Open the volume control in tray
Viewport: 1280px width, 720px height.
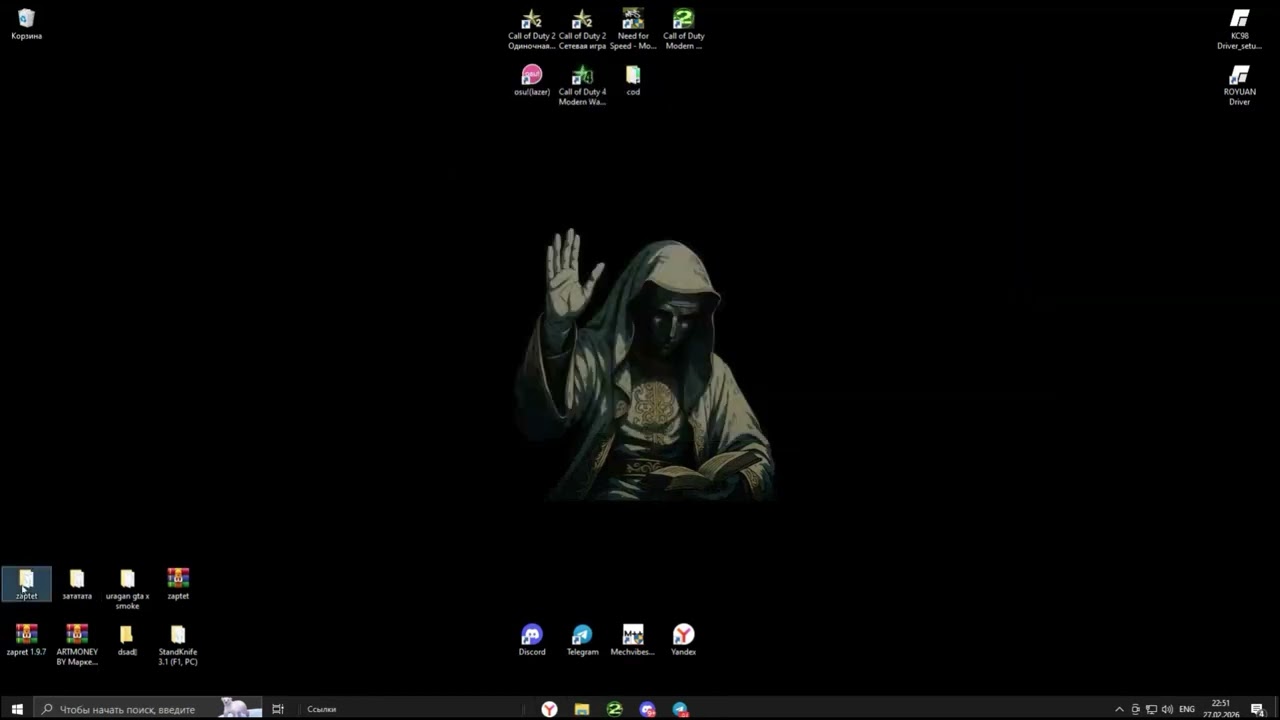(x=1167, y=709)
